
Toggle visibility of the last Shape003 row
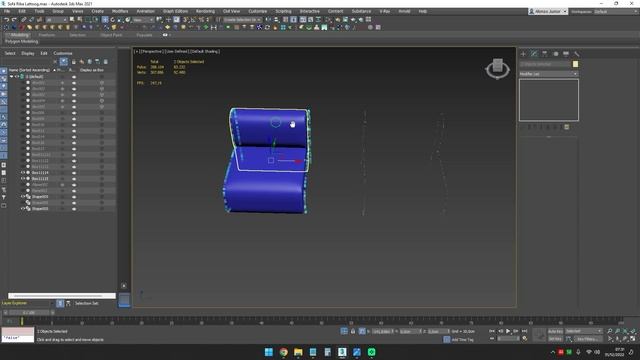pos(23,209)
